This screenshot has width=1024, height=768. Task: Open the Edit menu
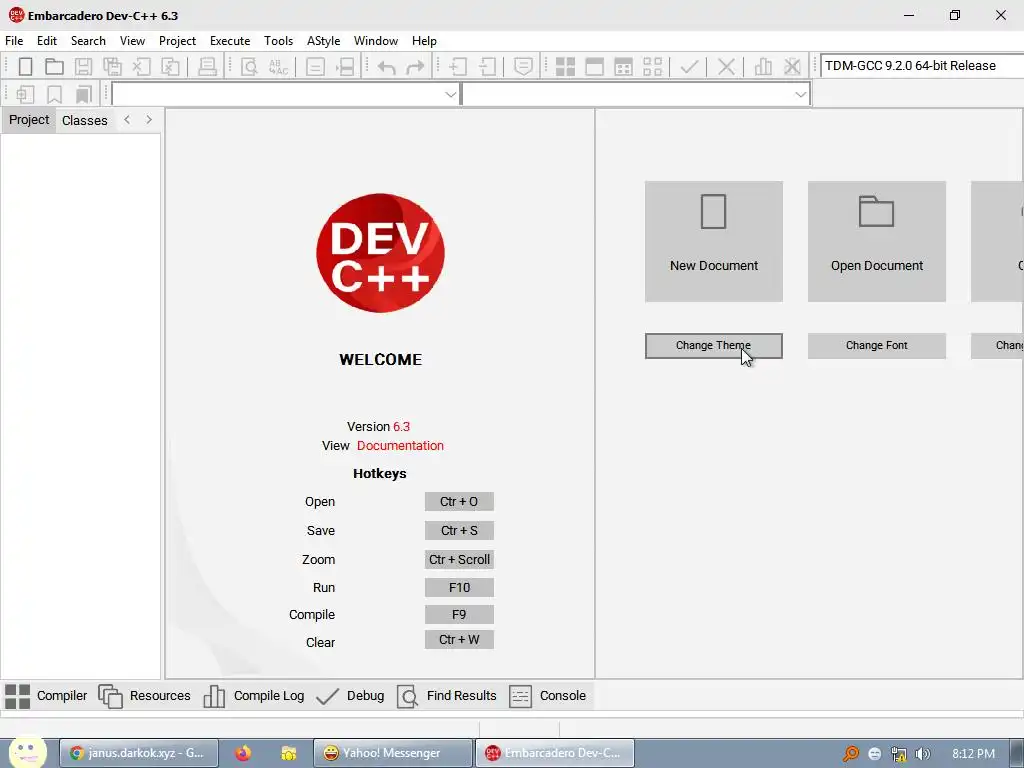click(47, 40)
